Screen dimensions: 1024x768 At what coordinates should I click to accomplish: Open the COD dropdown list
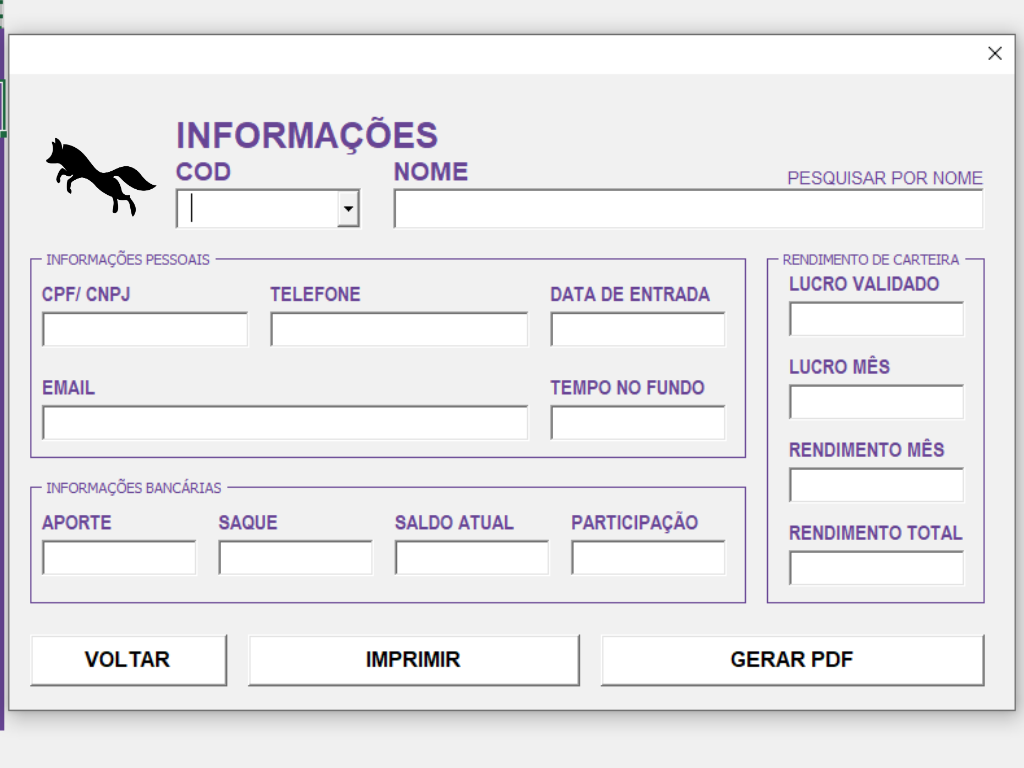[348, 208]
